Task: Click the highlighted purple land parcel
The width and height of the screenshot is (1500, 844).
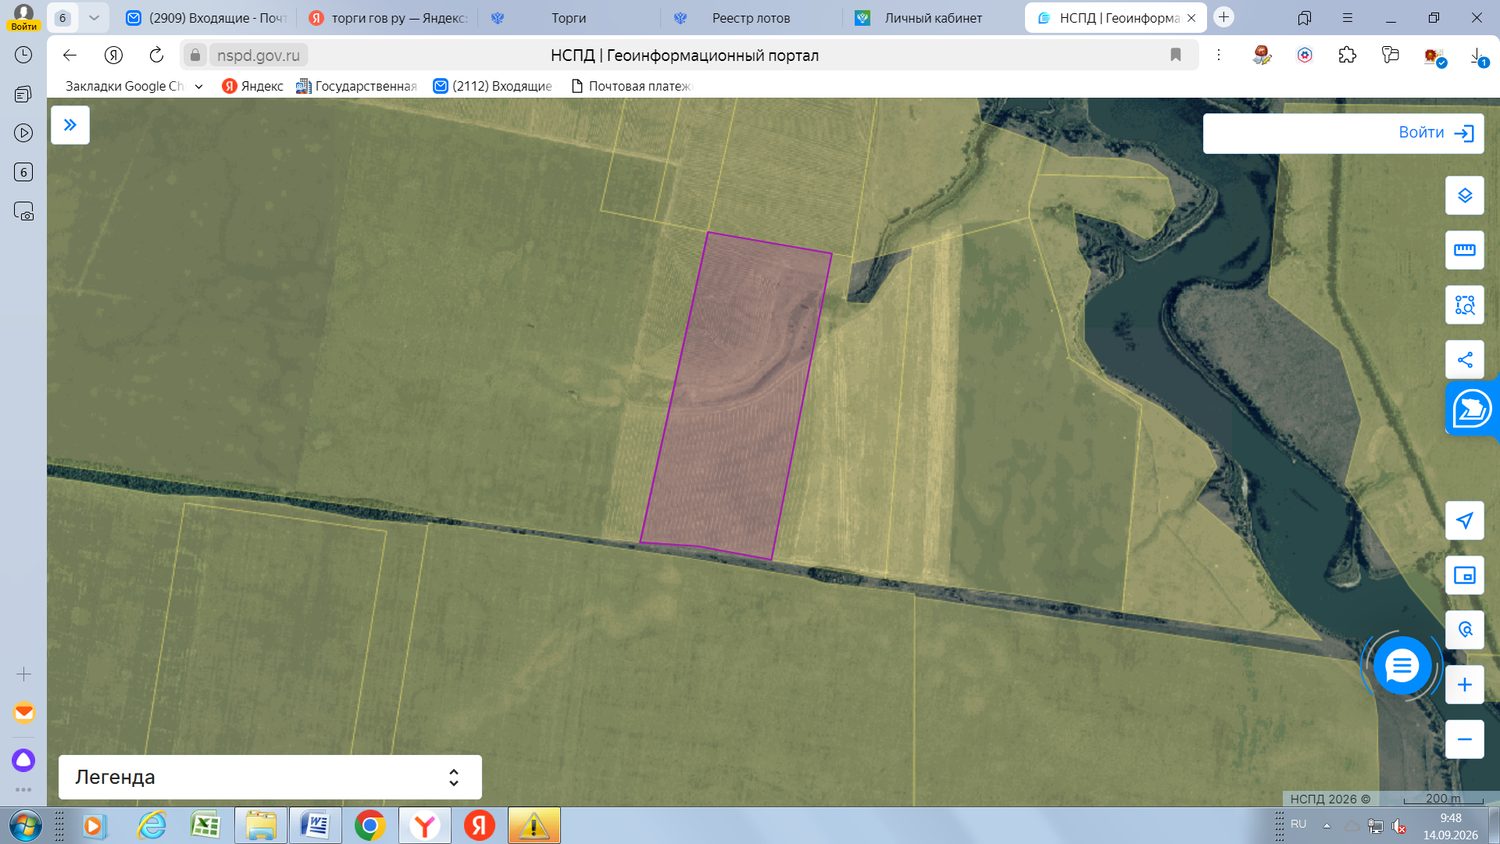Action: 737,396
